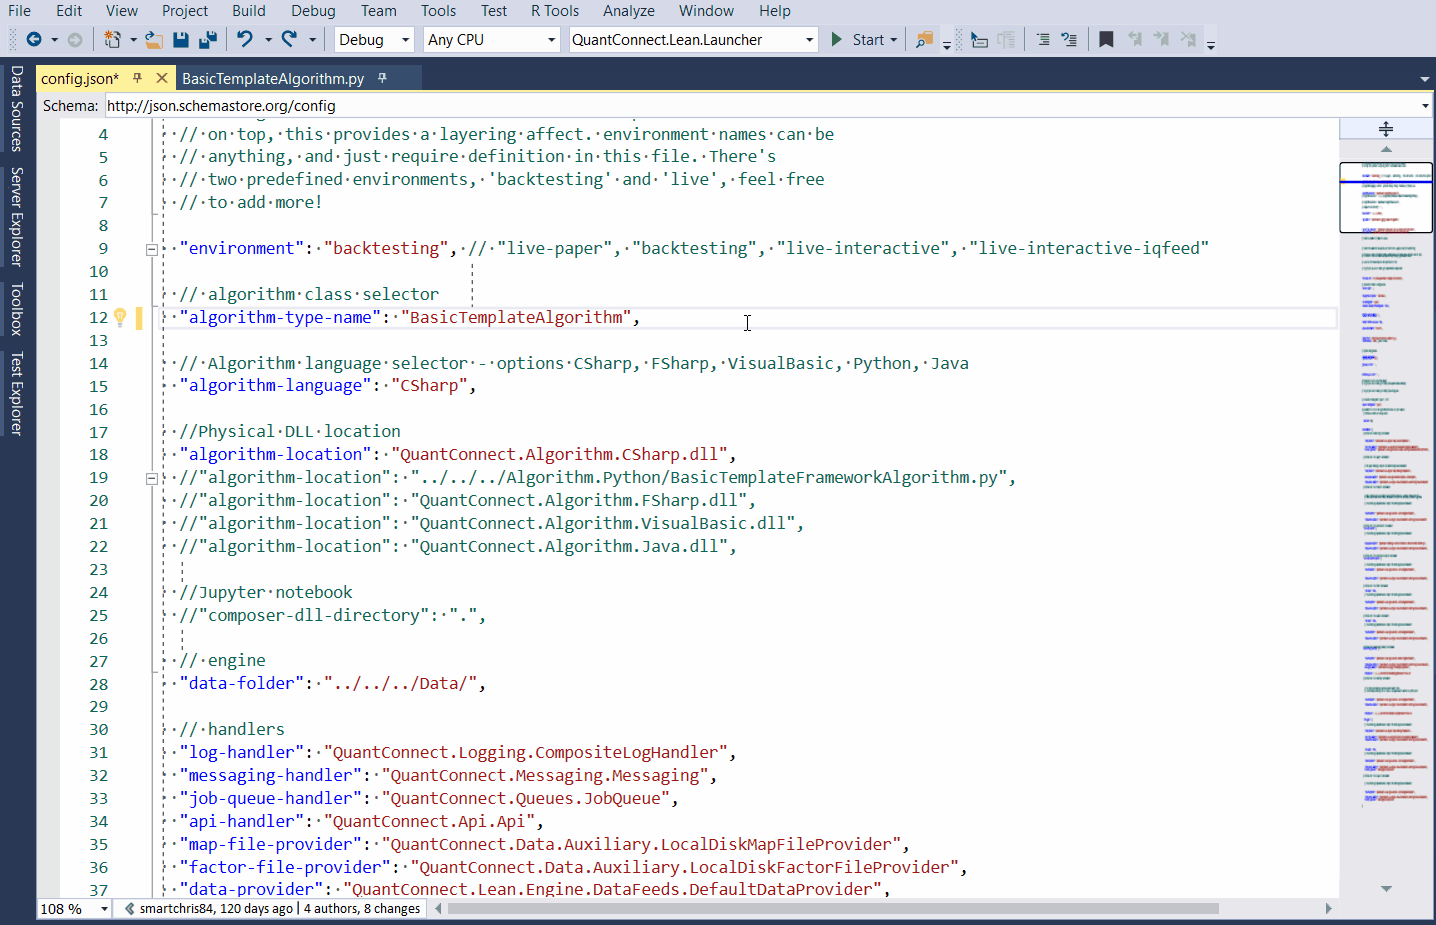Click the Navigate Backward arrow icon
Image resolution: width=1436 pixels, height=925 pixels.
click(34, 40)
